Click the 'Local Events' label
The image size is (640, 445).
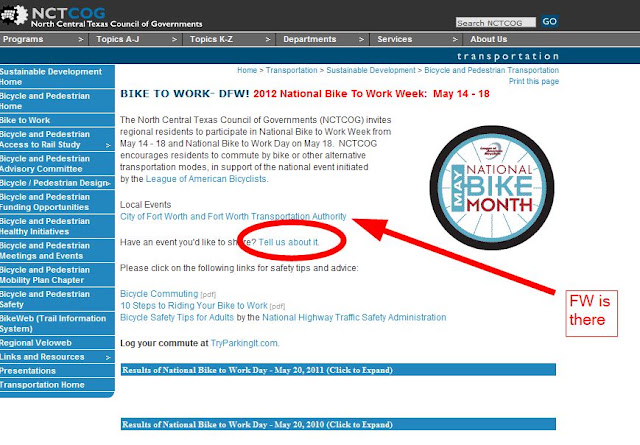pos(145,205)
